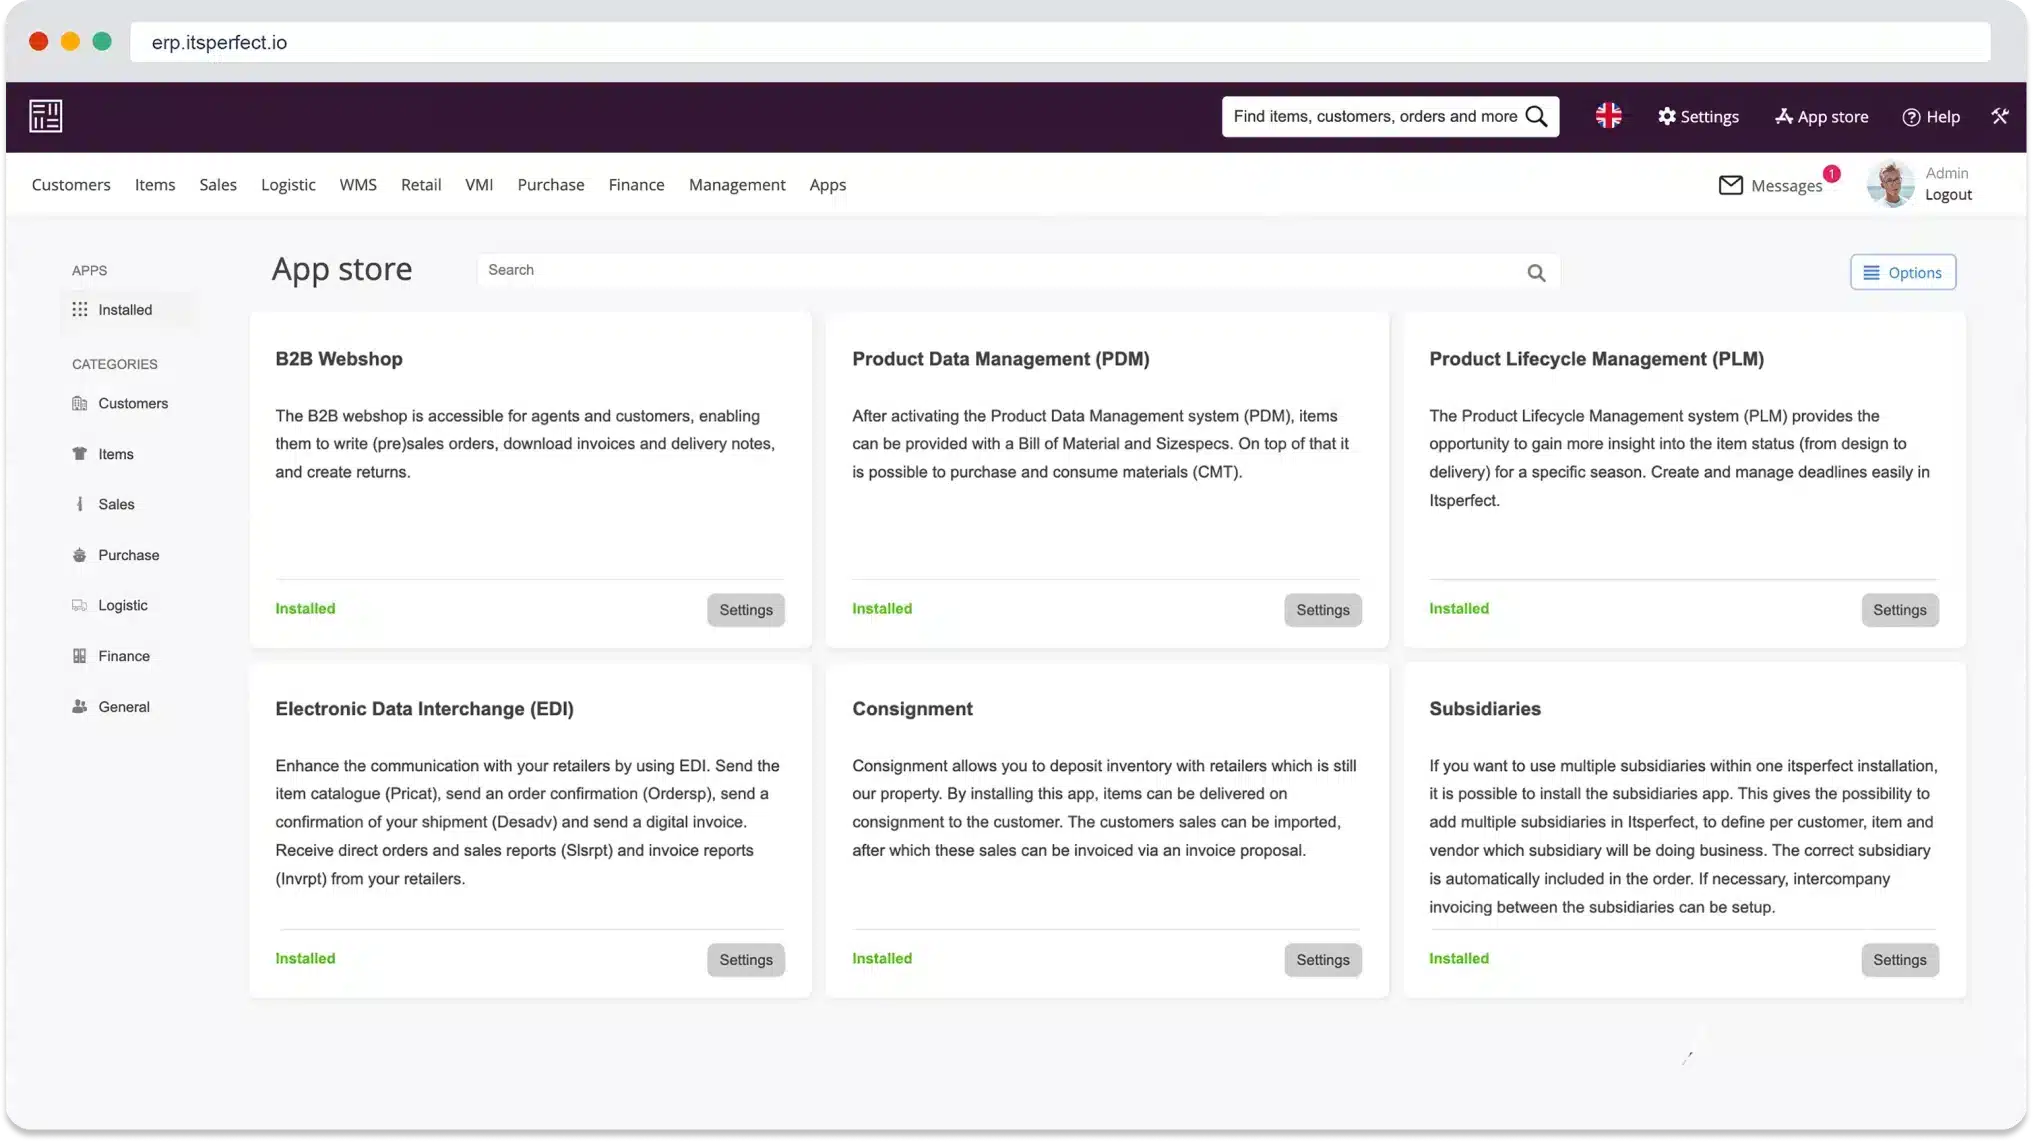Viewport: 2033px width, 1142px height.
Task: Click the Items category shirt icon
Action: pyautogui.click(x=80, y=454)
